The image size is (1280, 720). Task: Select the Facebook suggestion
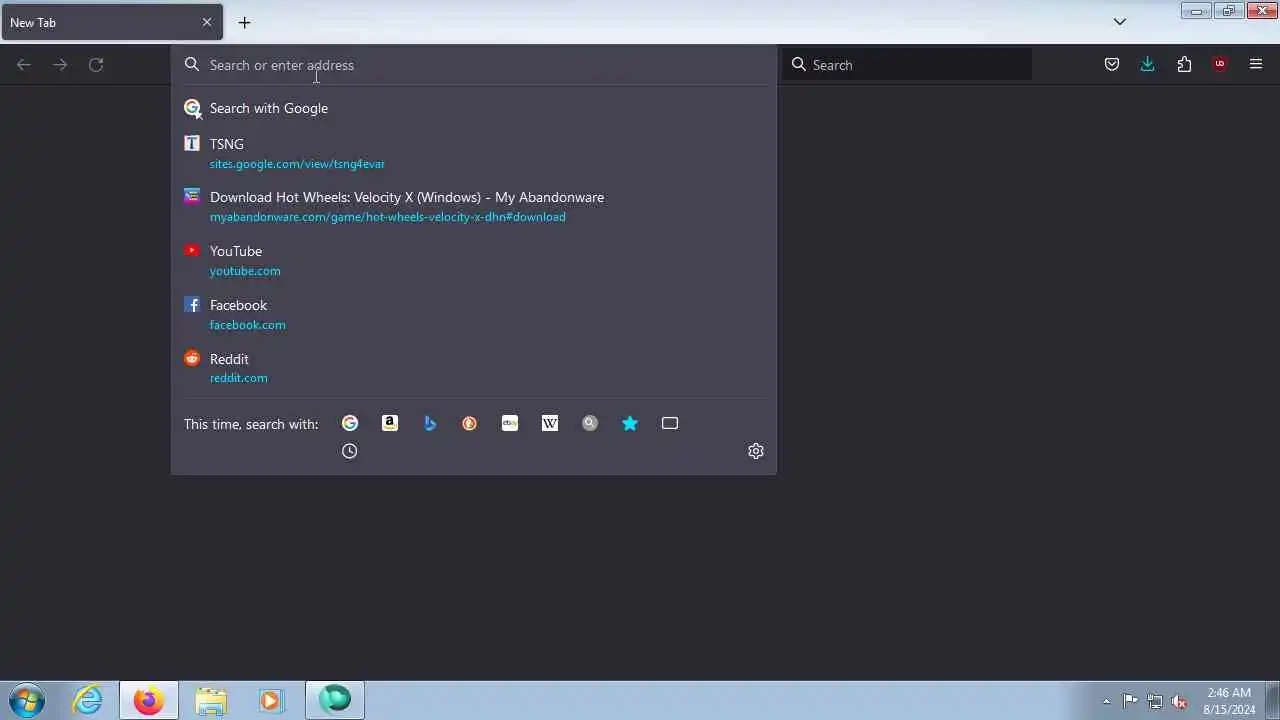tap(474, 314)
